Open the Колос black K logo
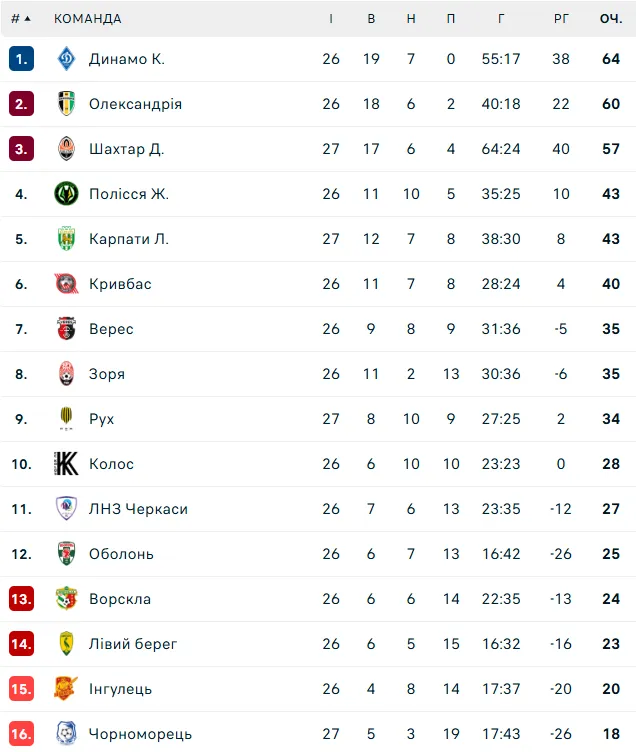Viewport: 636px width, 752px height. coord(66,464)
